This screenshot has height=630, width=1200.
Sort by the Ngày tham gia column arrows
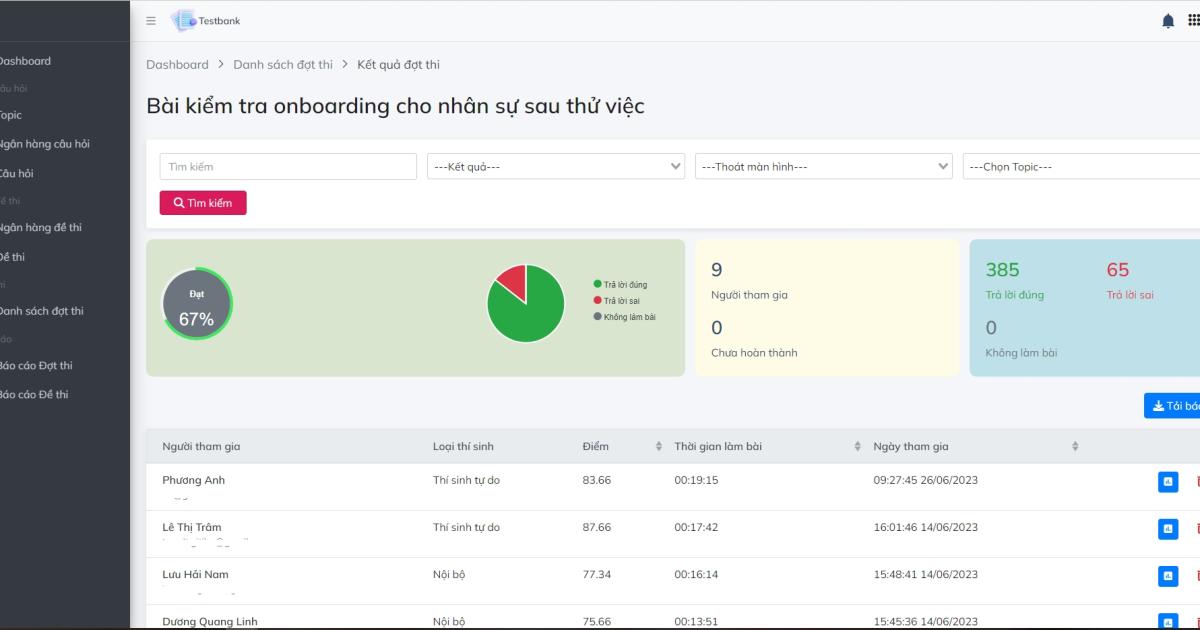coord(1074,446)
